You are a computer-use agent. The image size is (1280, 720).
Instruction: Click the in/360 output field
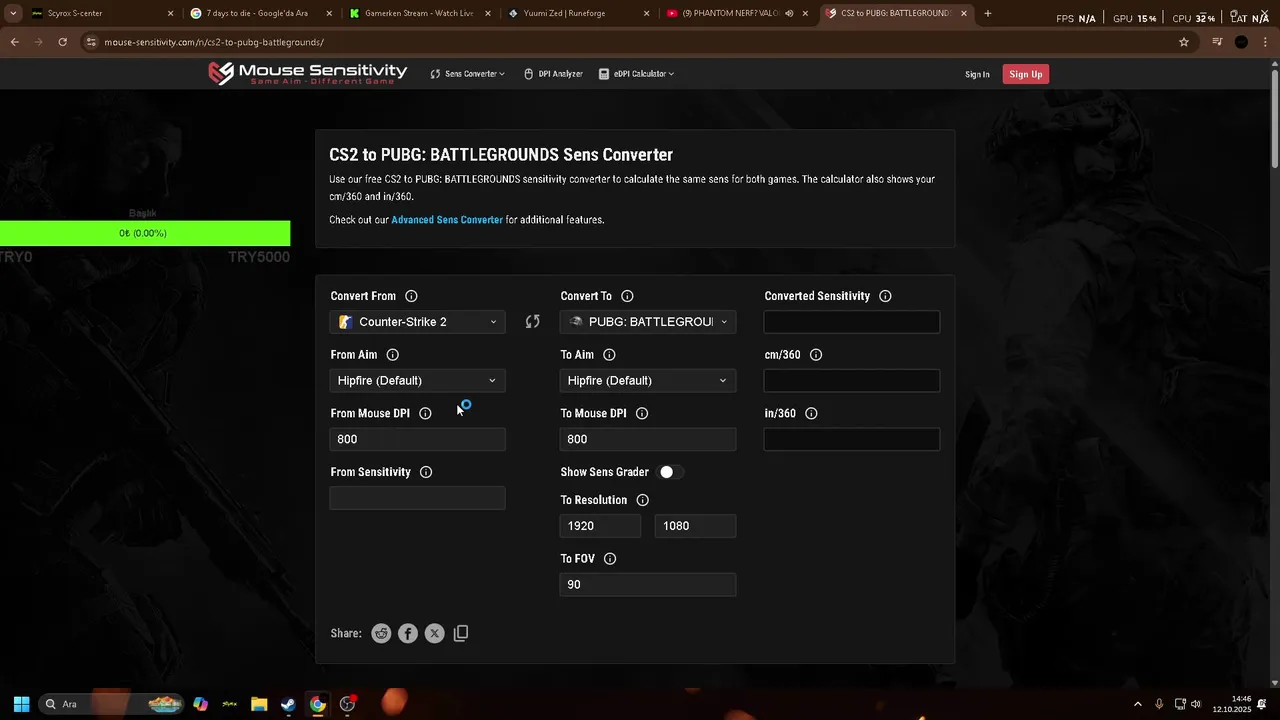coord(852,439)
